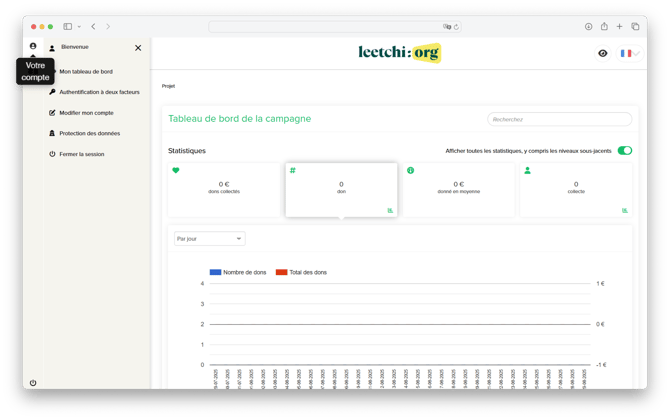Click the user icon beside Bienvenue
670x420 pixels.
[x=52, y=48]
